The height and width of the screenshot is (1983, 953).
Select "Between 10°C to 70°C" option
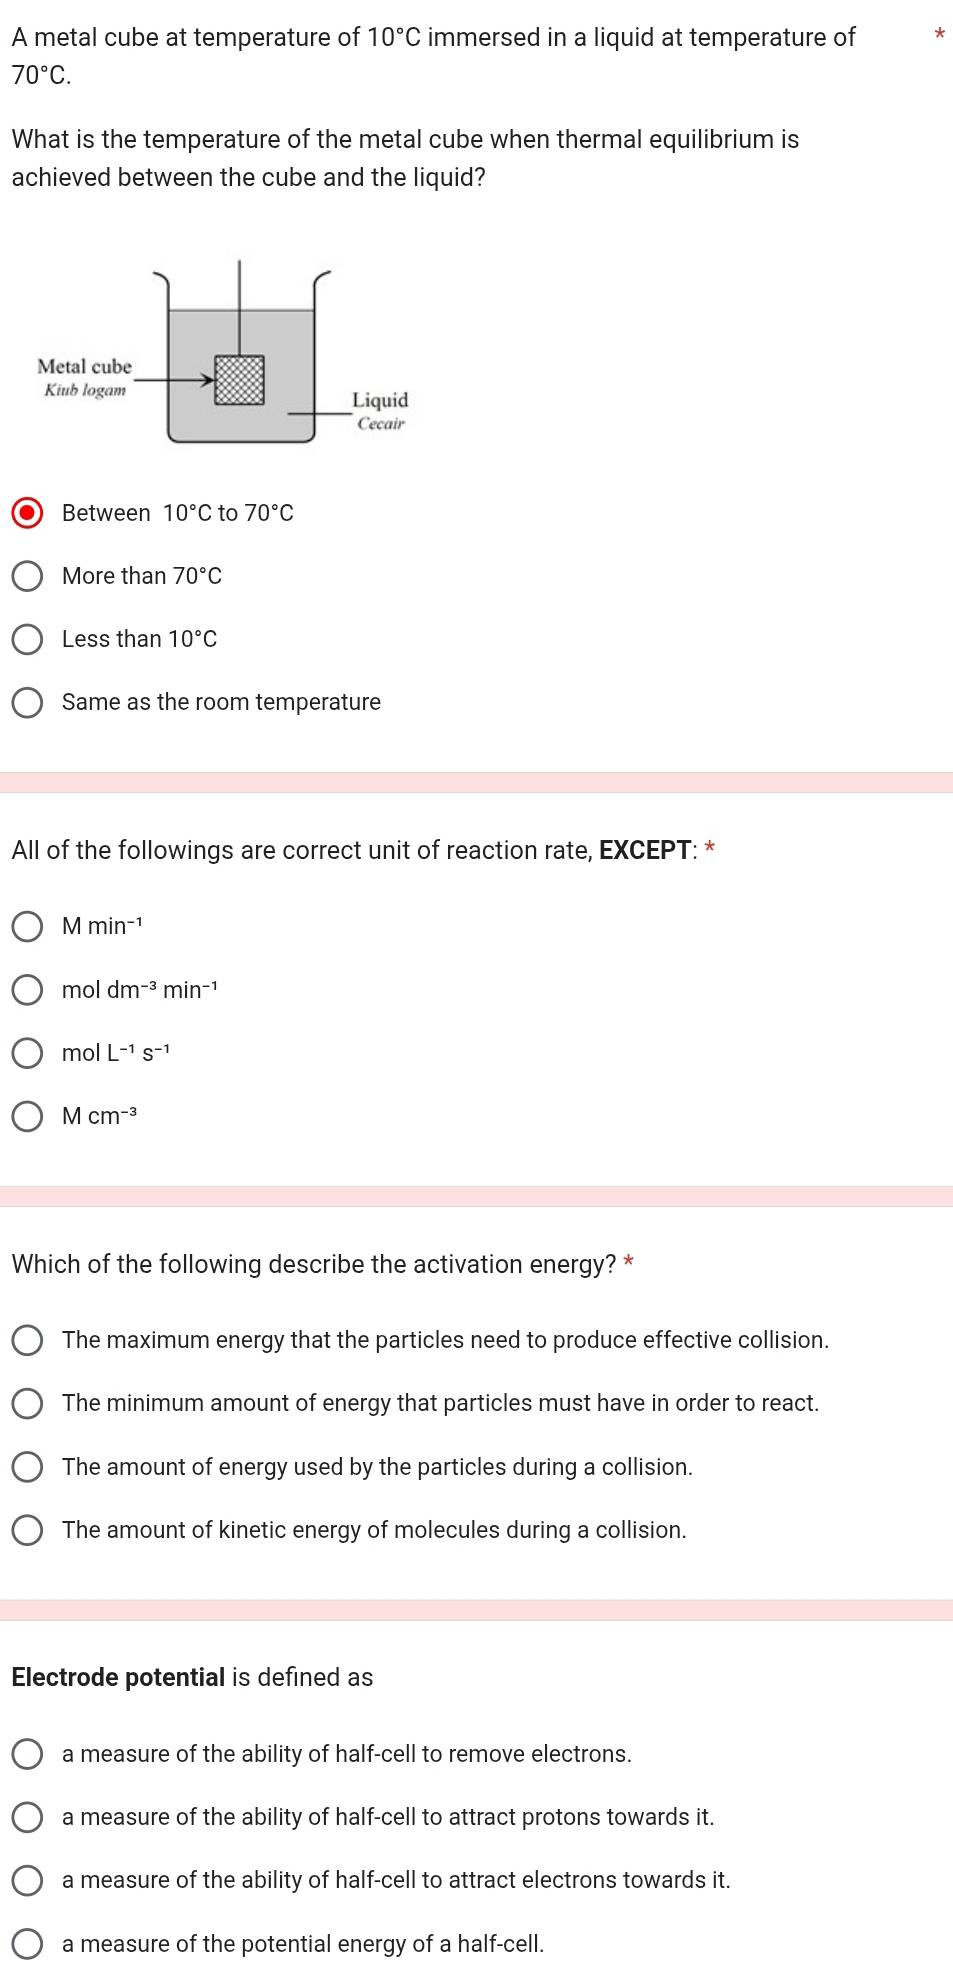[28, 513]
